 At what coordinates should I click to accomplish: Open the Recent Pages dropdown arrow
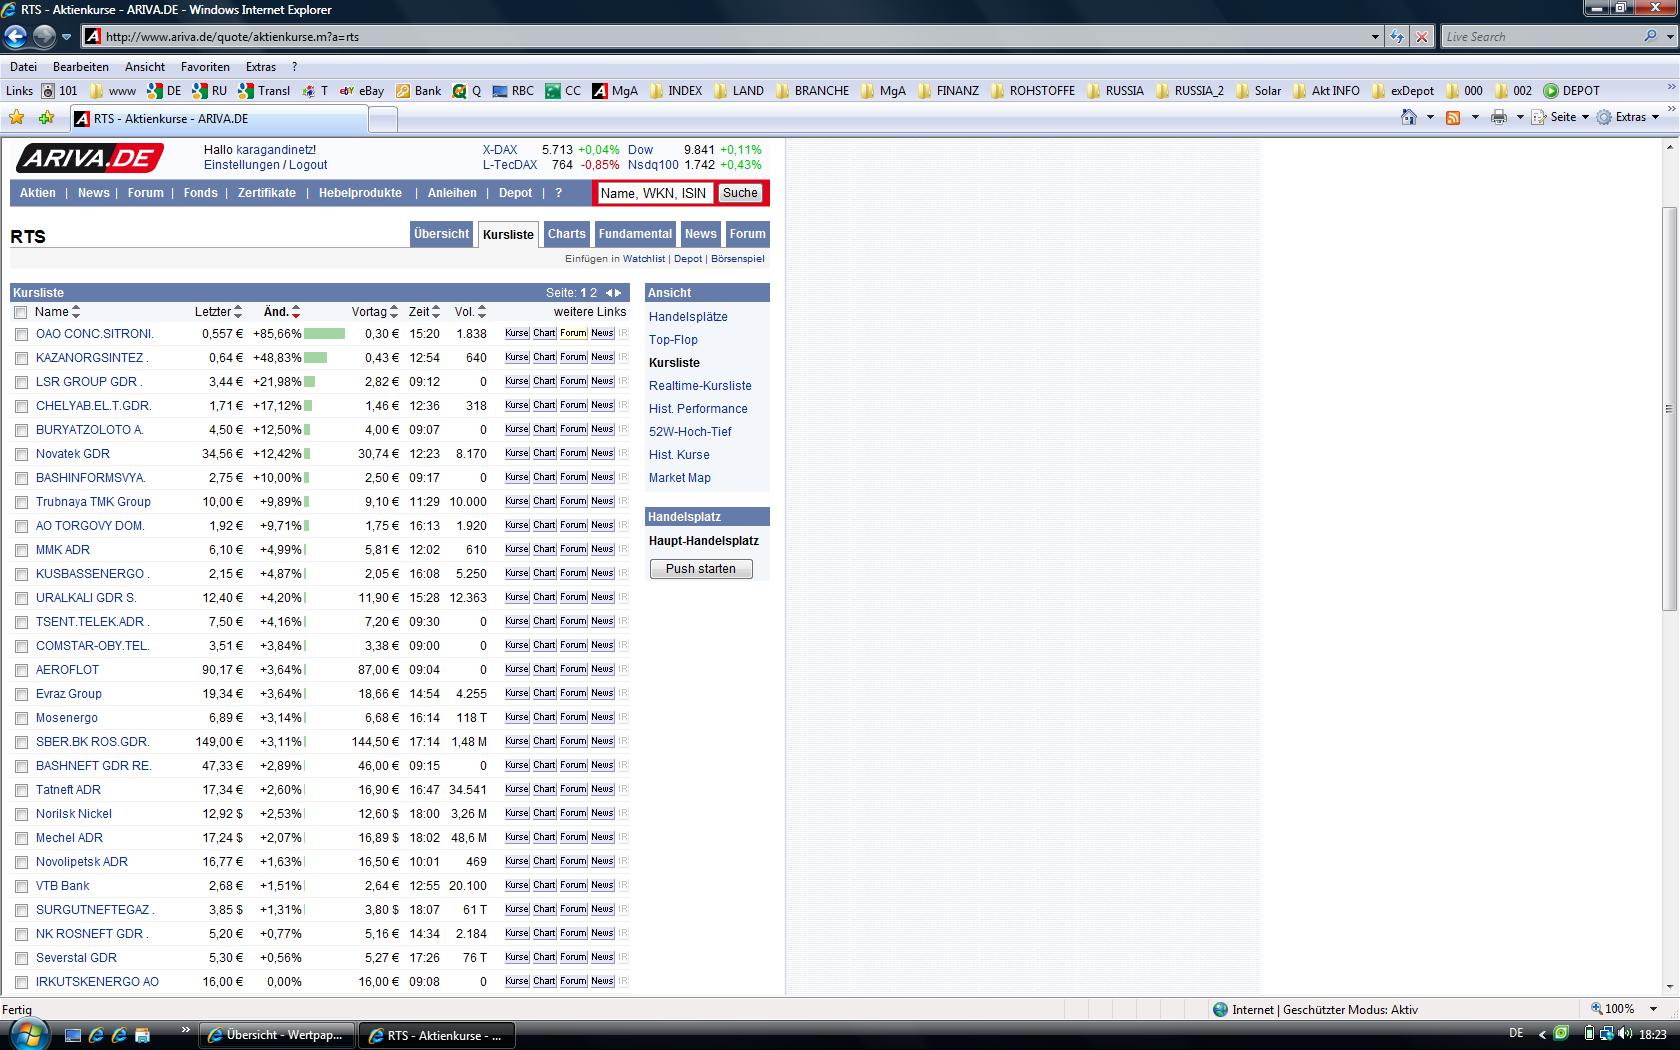point(66,37)
